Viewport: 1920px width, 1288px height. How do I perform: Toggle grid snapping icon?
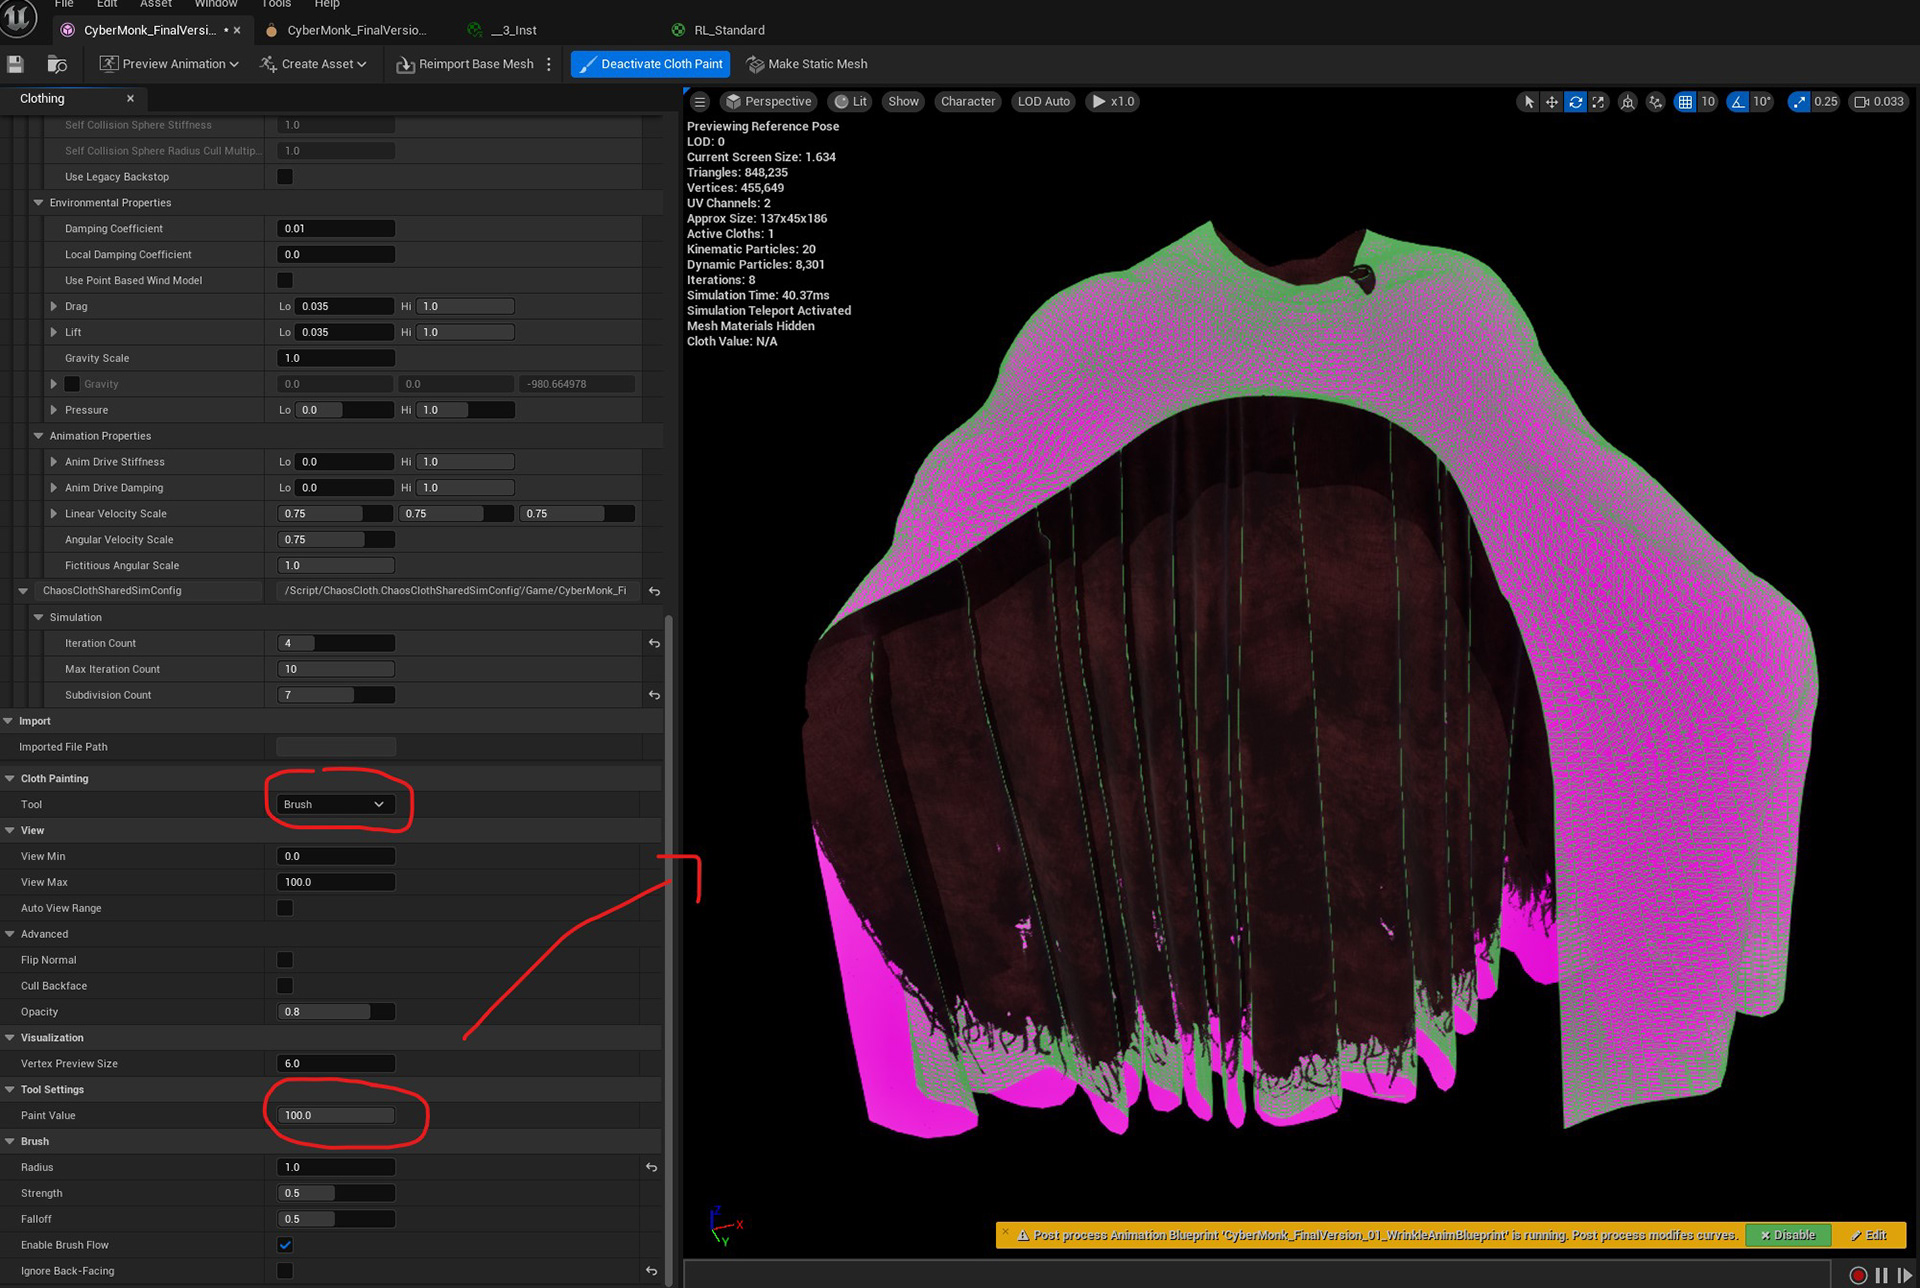pos(1685,102)
